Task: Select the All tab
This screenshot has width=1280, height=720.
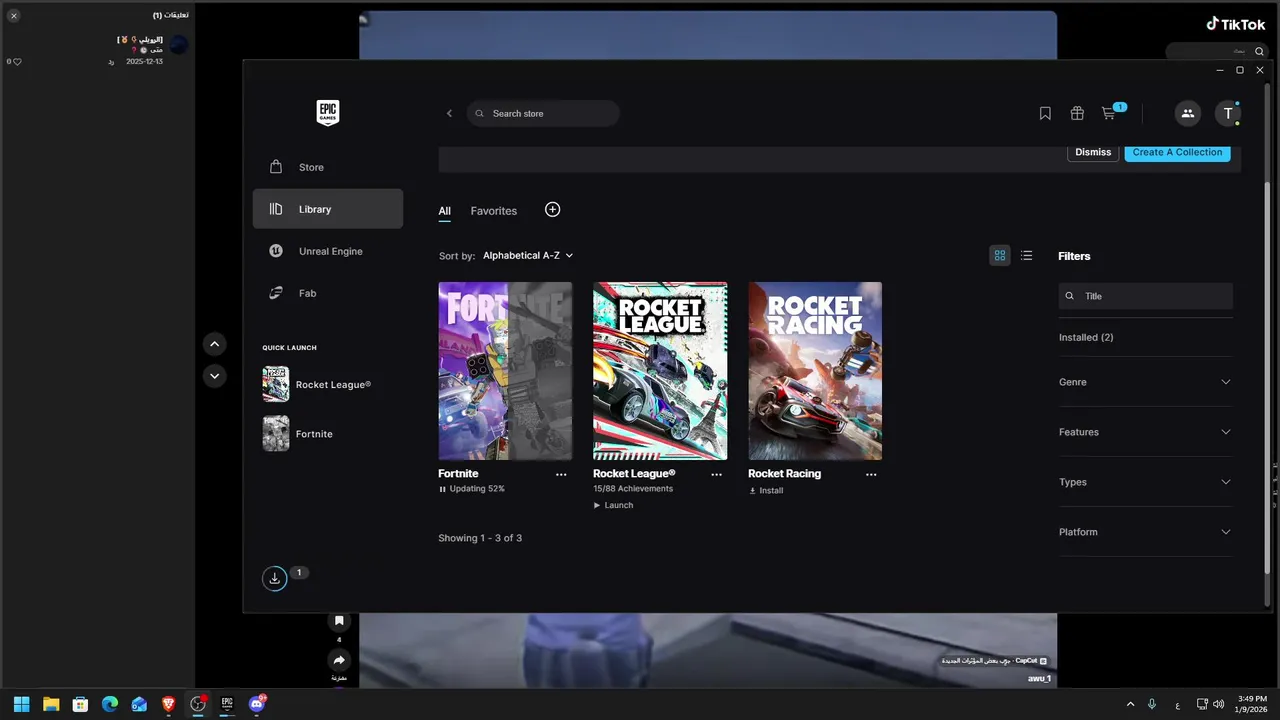Action: tap(444, 211)
